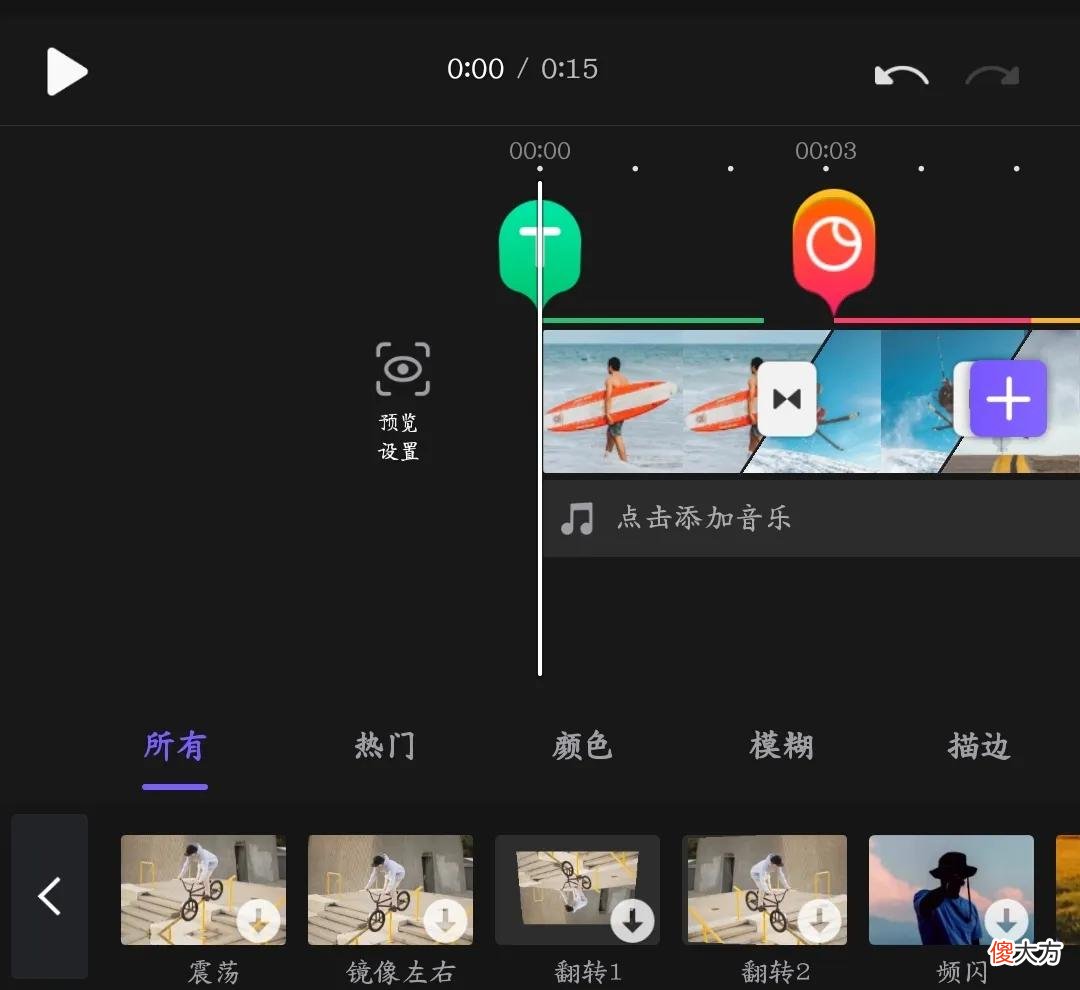Switch to the 颜色 tab
The width and height of the screenshot is (1080, 990).
pyautogui.click(x=582, y=746)
